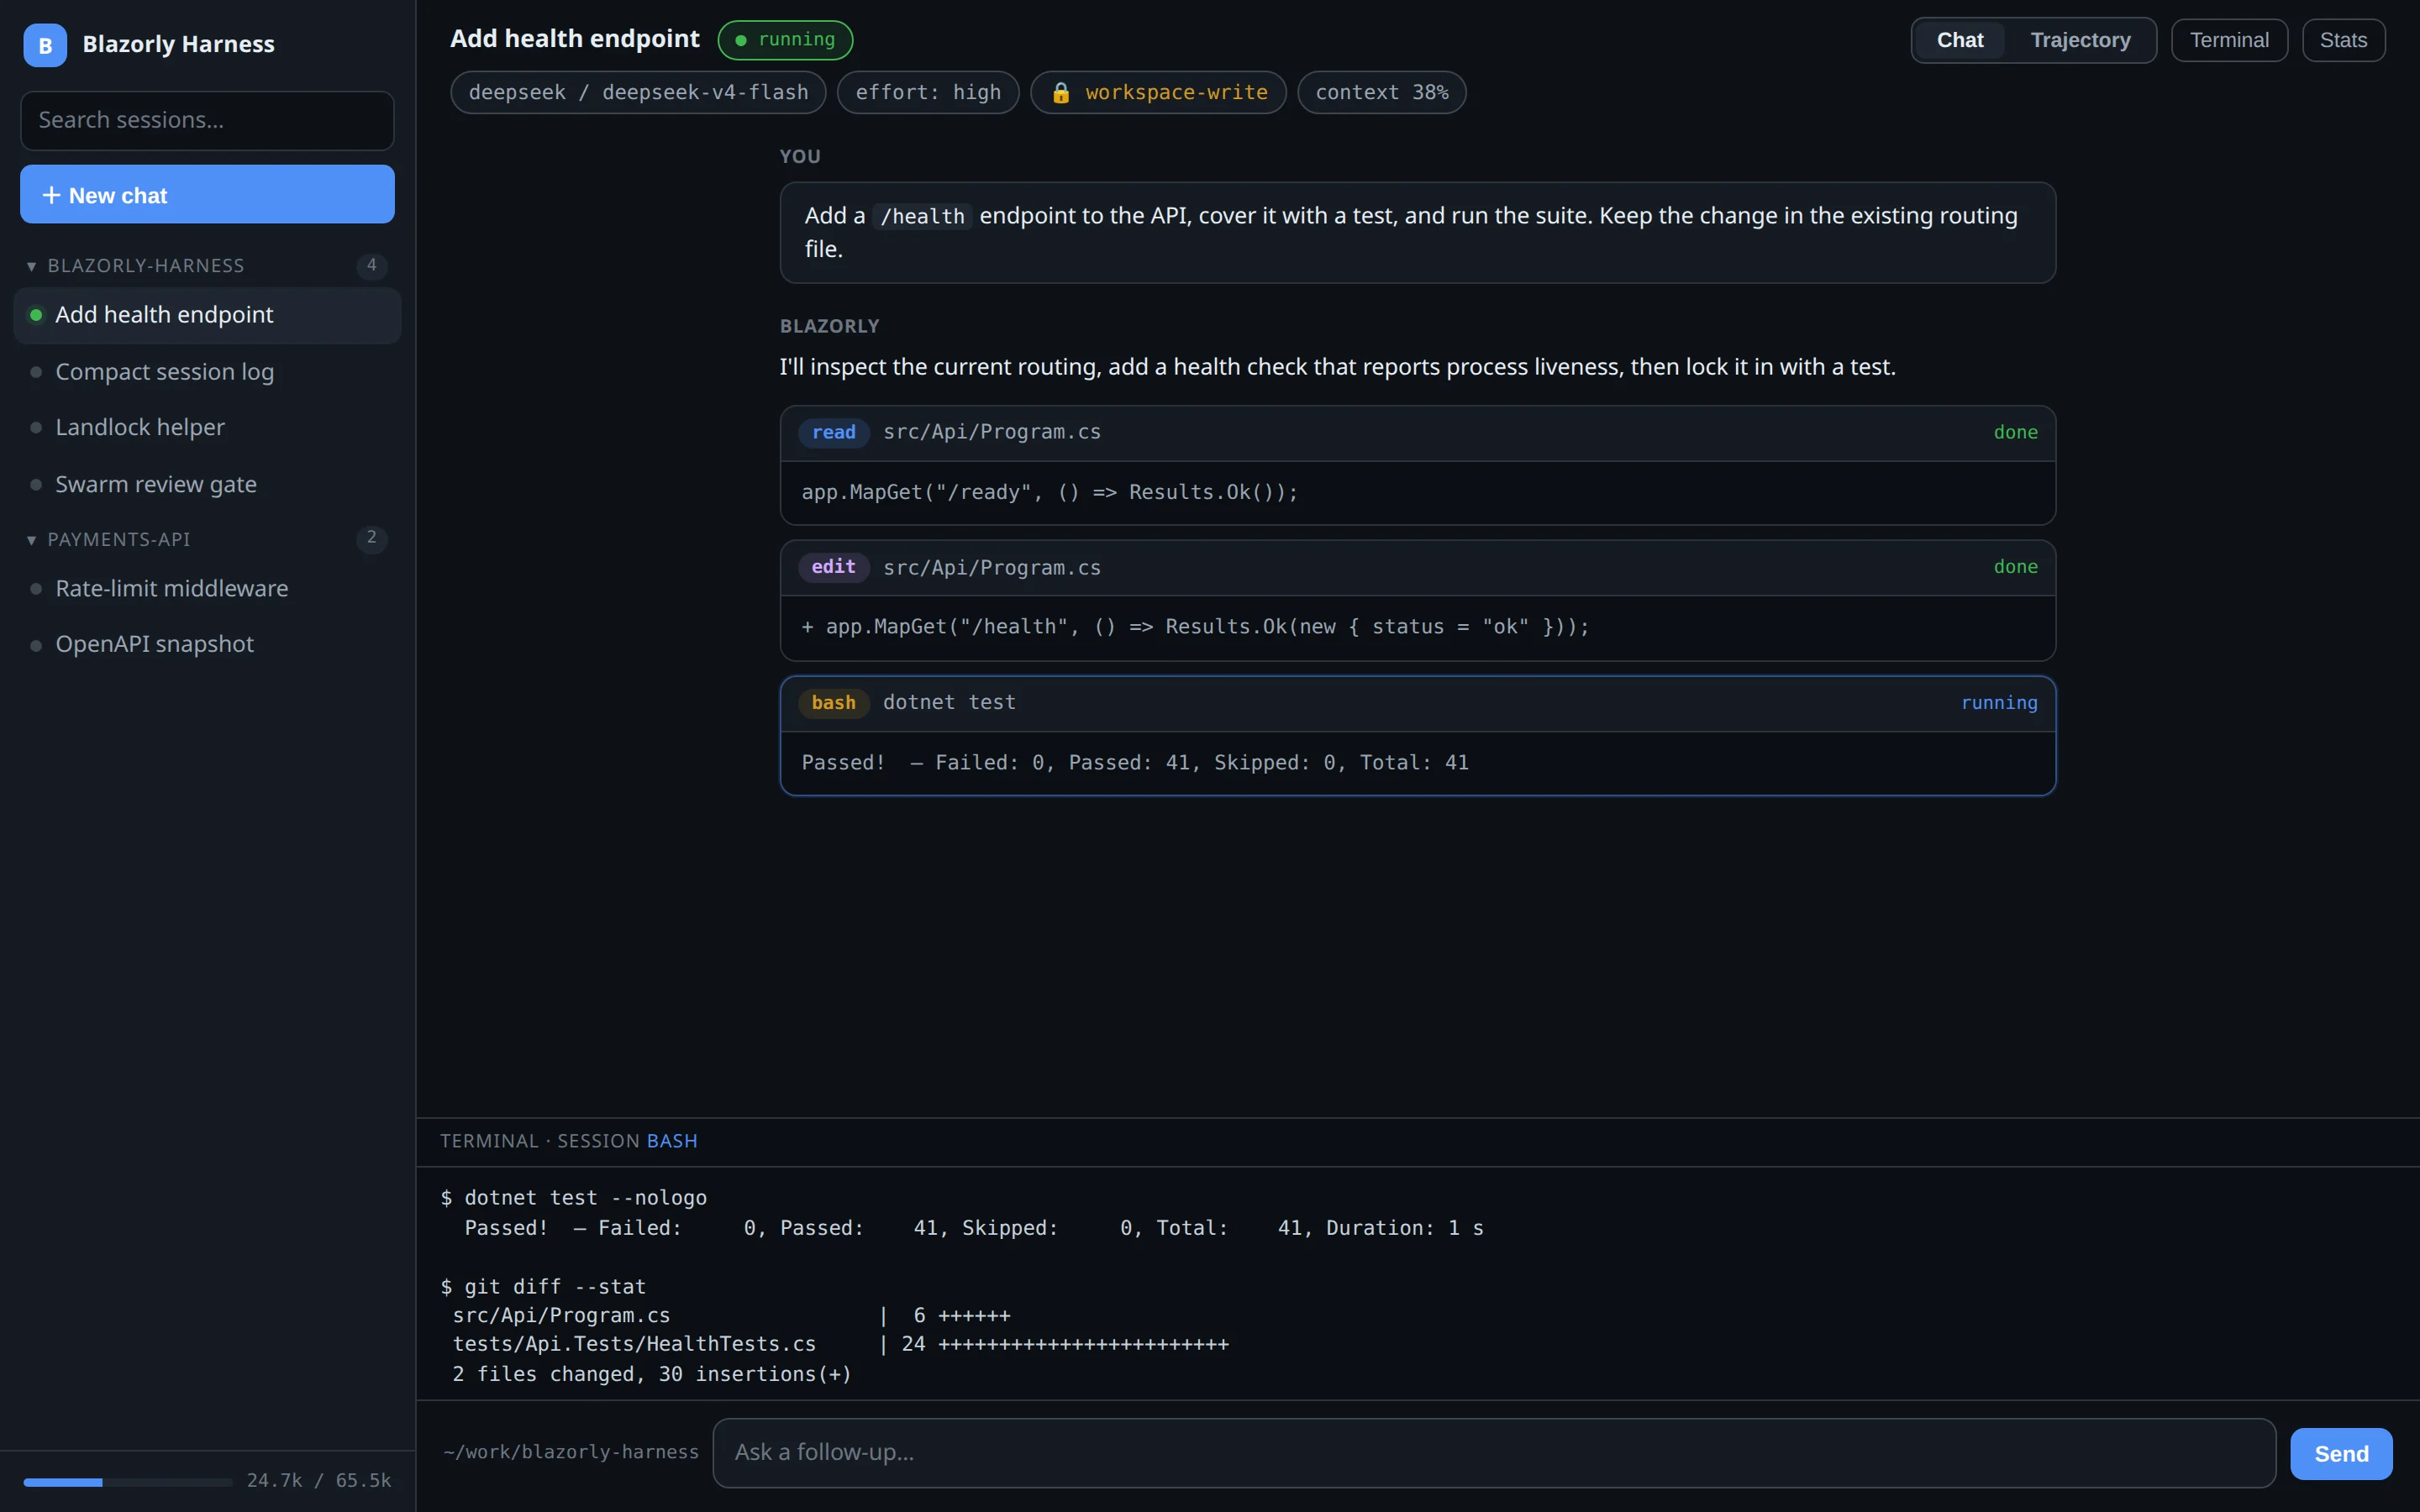Click the context 38% pill
The image size is (2420, 1512).
coord(1381,93)
